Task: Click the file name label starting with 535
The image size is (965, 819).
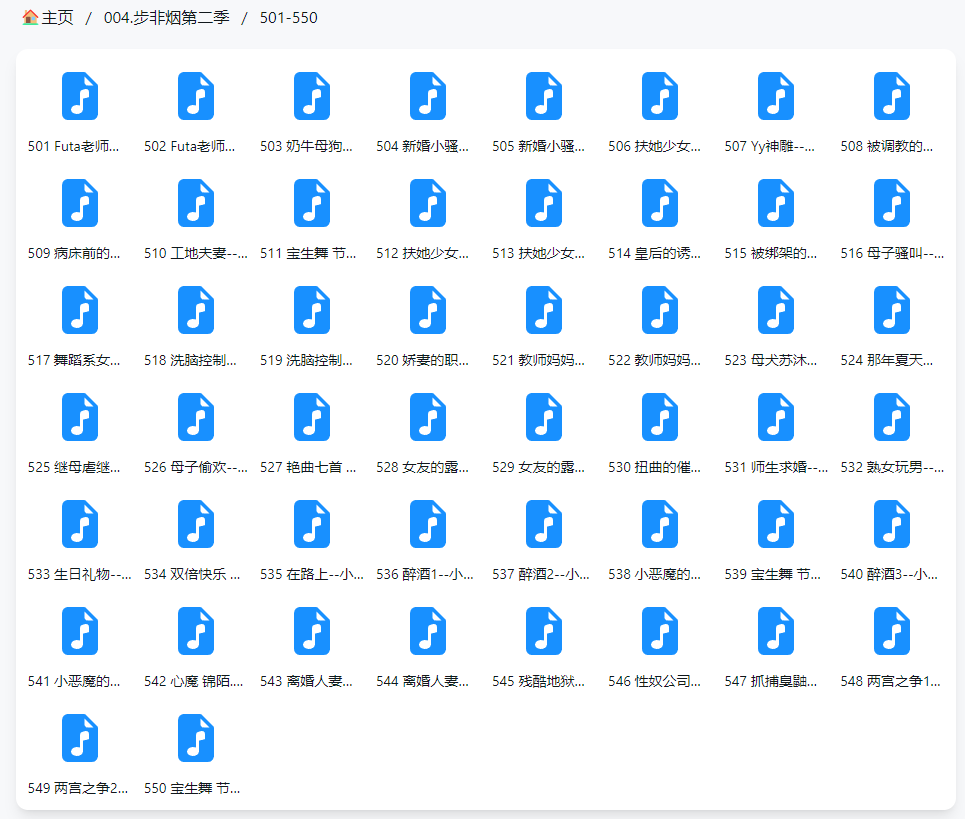Action: pos(312,574)
